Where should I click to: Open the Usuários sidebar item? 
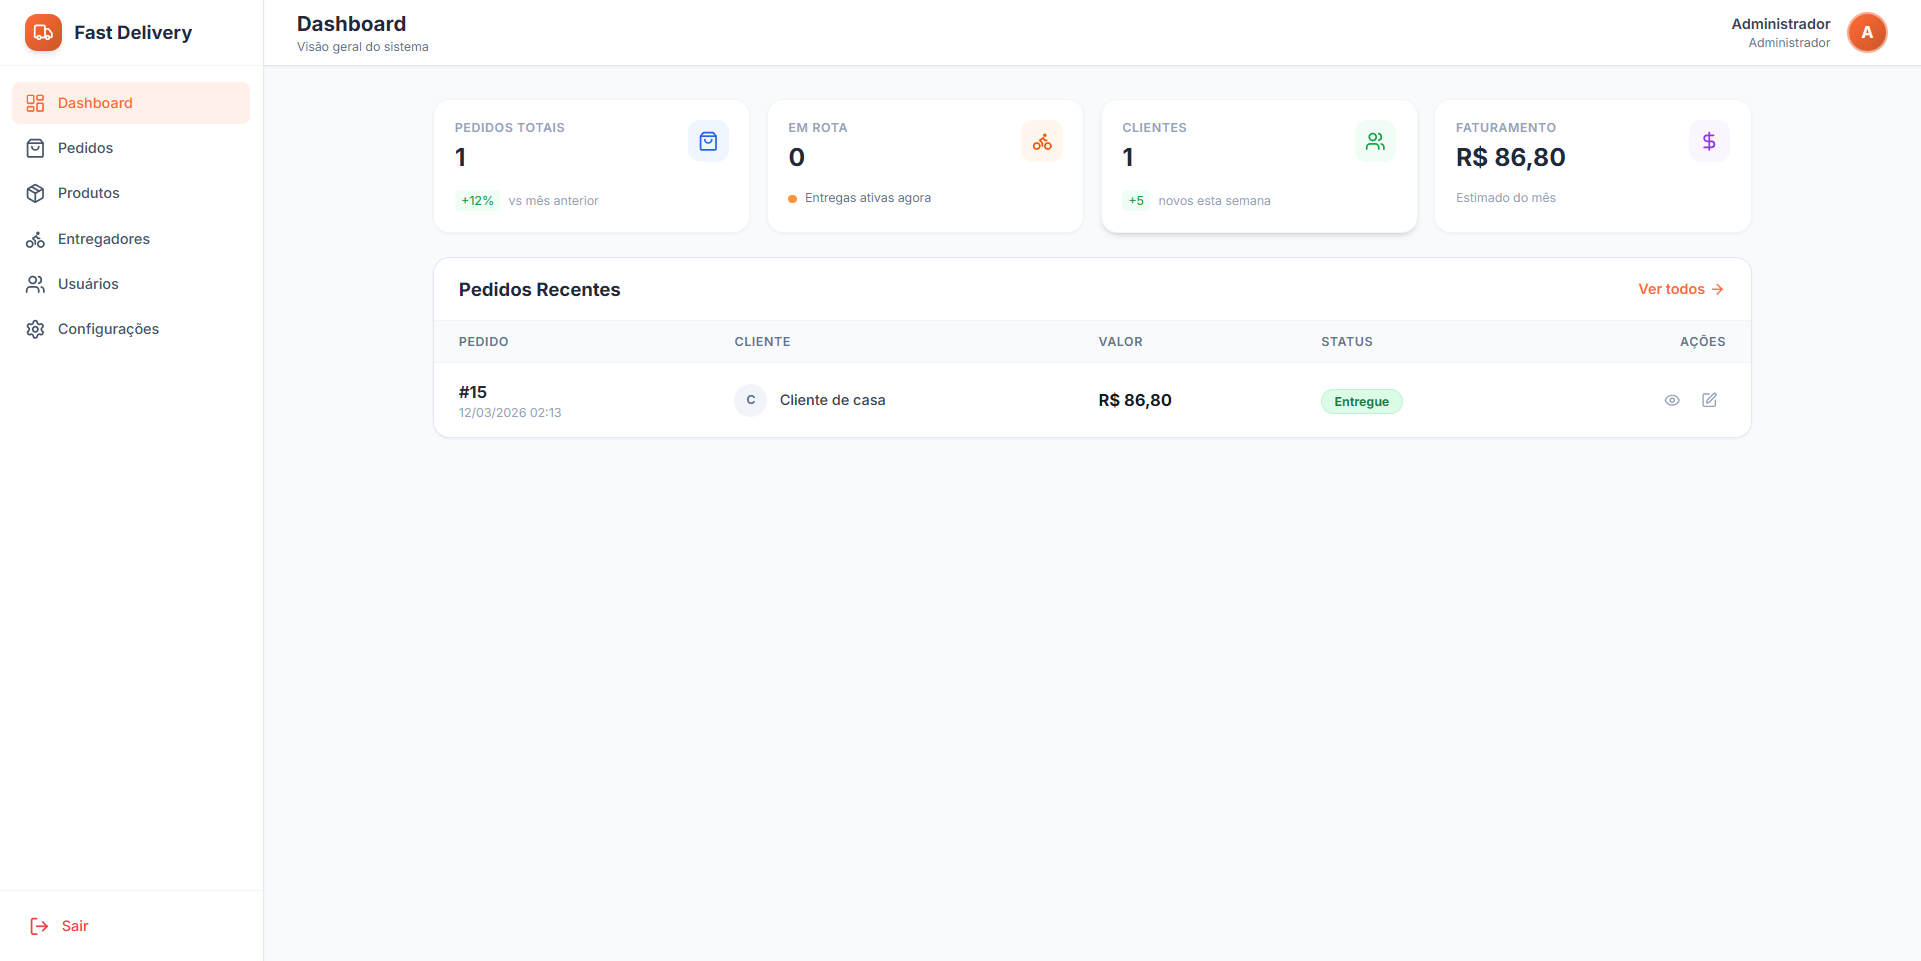(88, 284)
